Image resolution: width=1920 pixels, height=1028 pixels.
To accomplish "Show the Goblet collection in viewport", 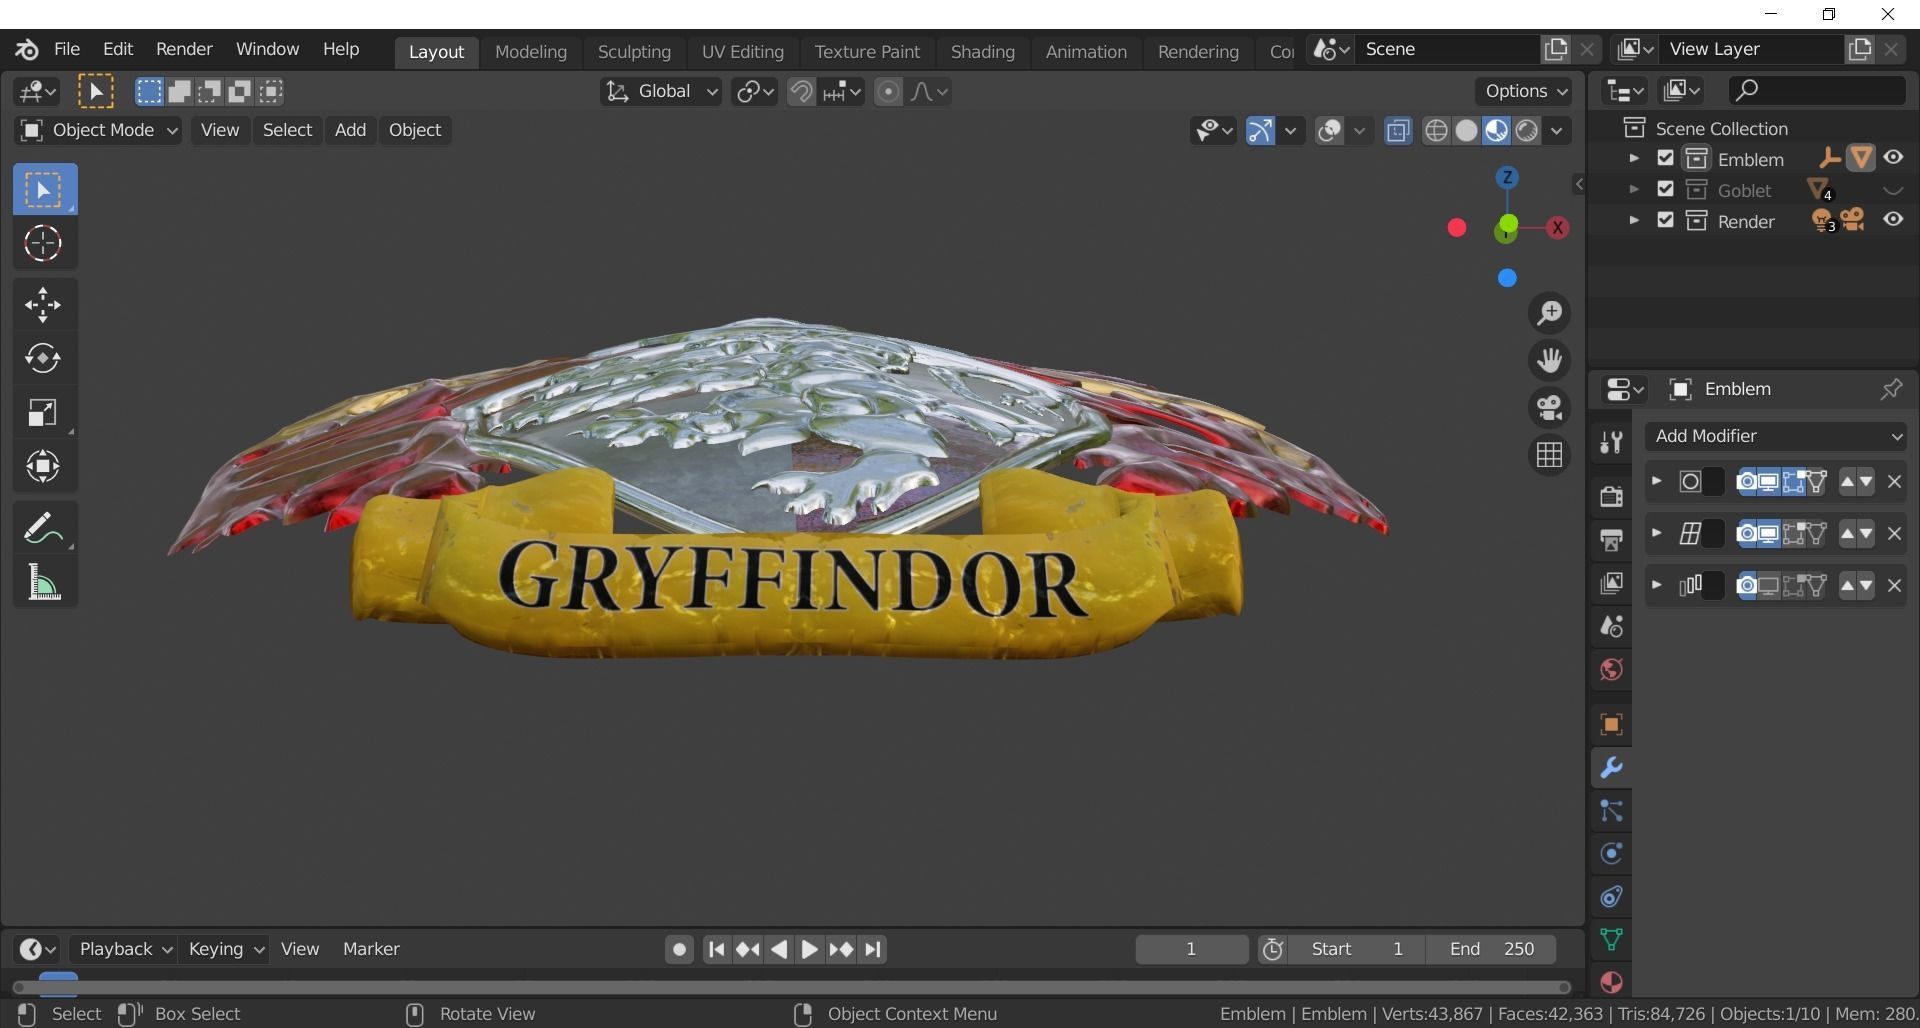I will click(1893, 190).
